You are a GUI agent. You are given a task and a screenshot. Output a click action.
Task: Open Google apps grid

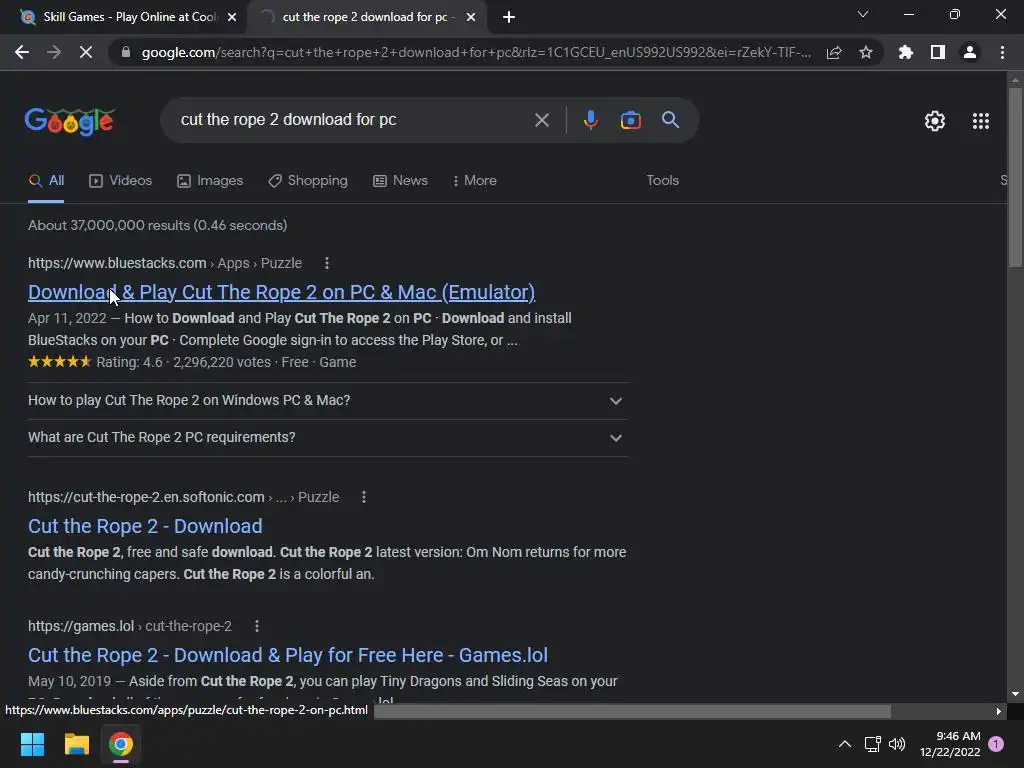981,121
